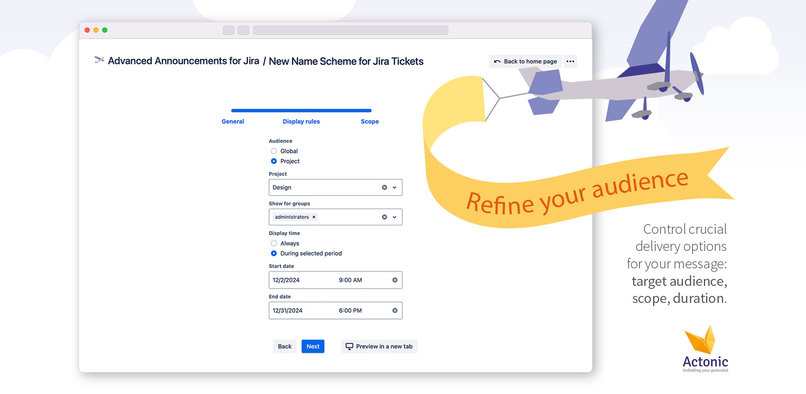Viewport: 806px width, 394px height.
Task: Click the Actonic logo
Action: pos(705,349)
